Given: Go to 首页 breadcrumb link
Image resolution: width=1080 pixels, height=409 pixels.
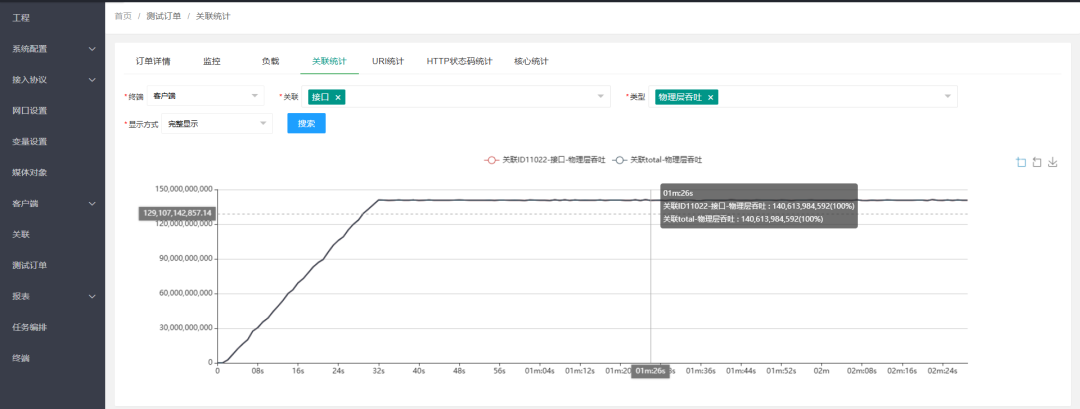Looking at the screenshot, I should point(123,16).
